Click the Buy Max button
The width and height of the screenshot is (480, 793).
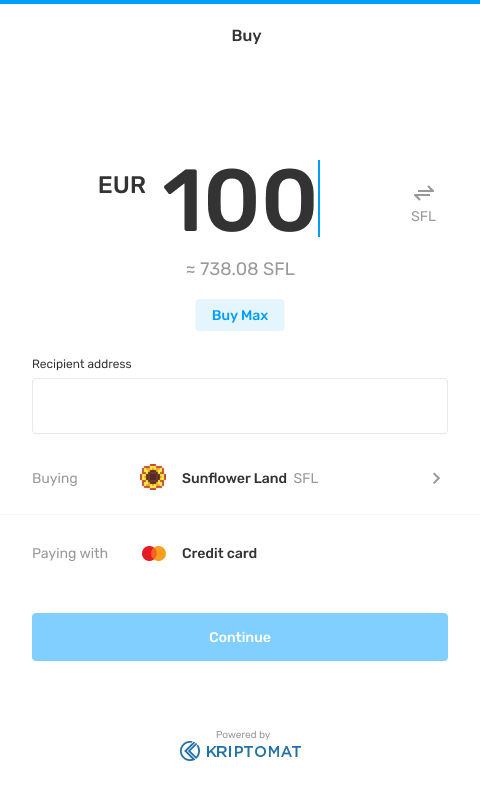[x=240, y=315]
